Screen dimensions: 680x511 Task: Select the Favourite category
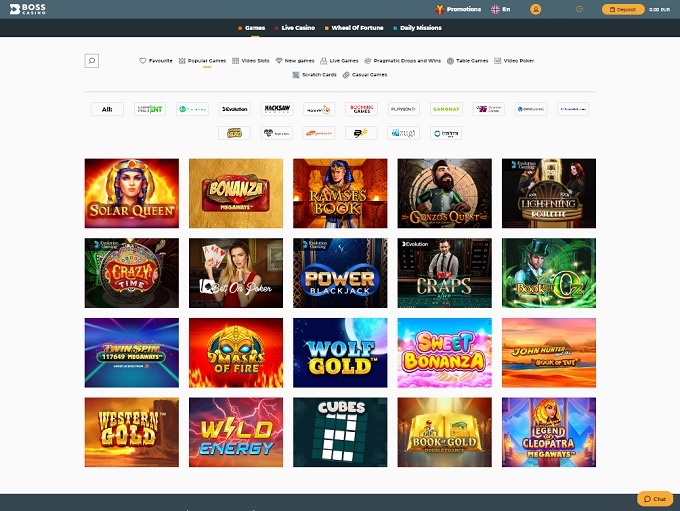[156, 61]
